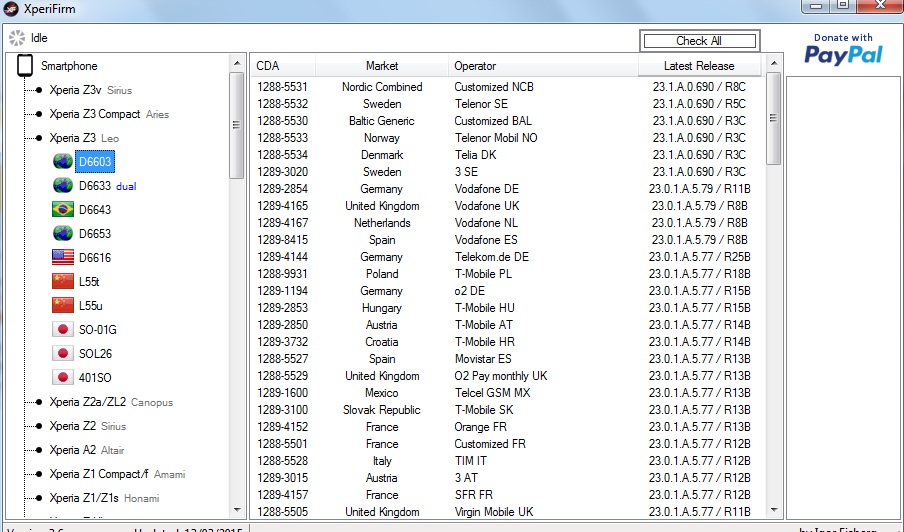This screenshot has height=532, width=904.
Task: Click the USA flag icon for D6616
Action: point(63,257)
